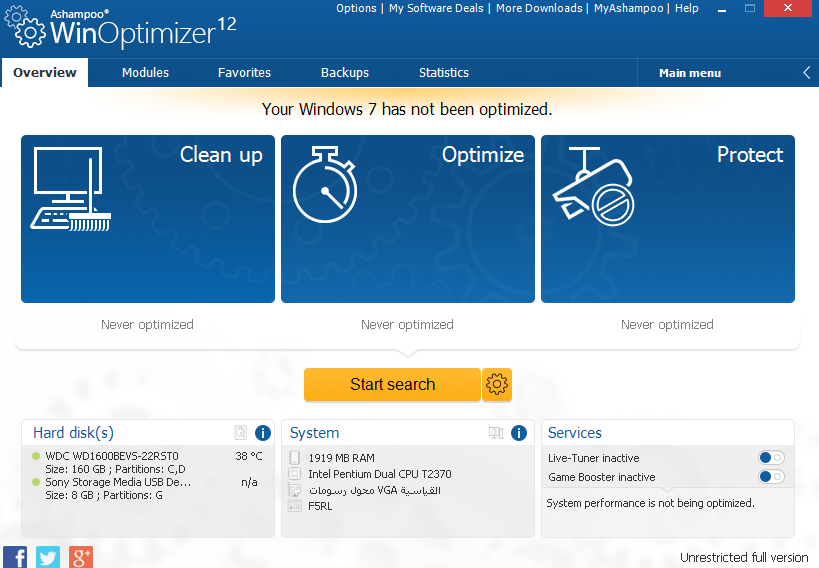Click the Hard disk(s) info icon
This screenshot has width=819, height=568.
click(x=263, y=433)
